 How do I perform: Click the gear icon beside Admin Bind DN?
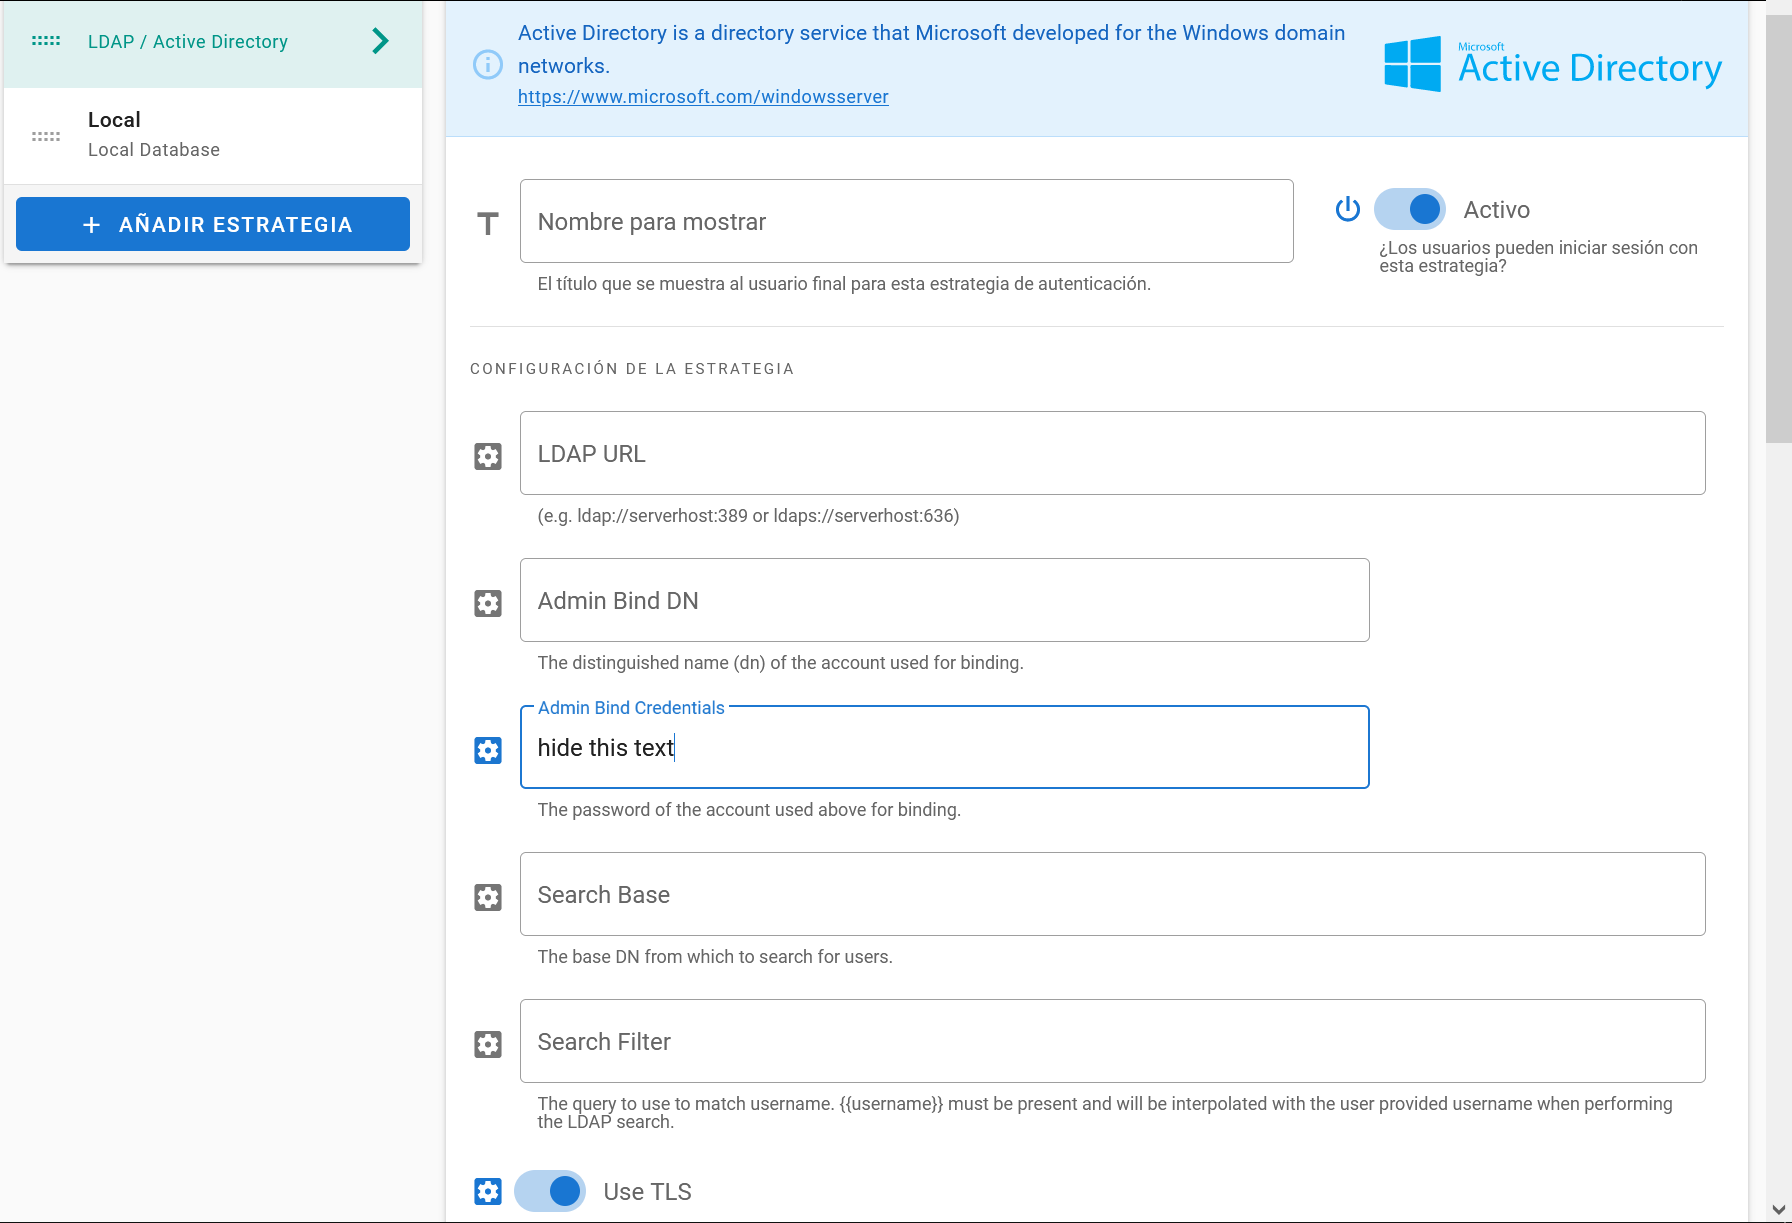pos(488,603)
